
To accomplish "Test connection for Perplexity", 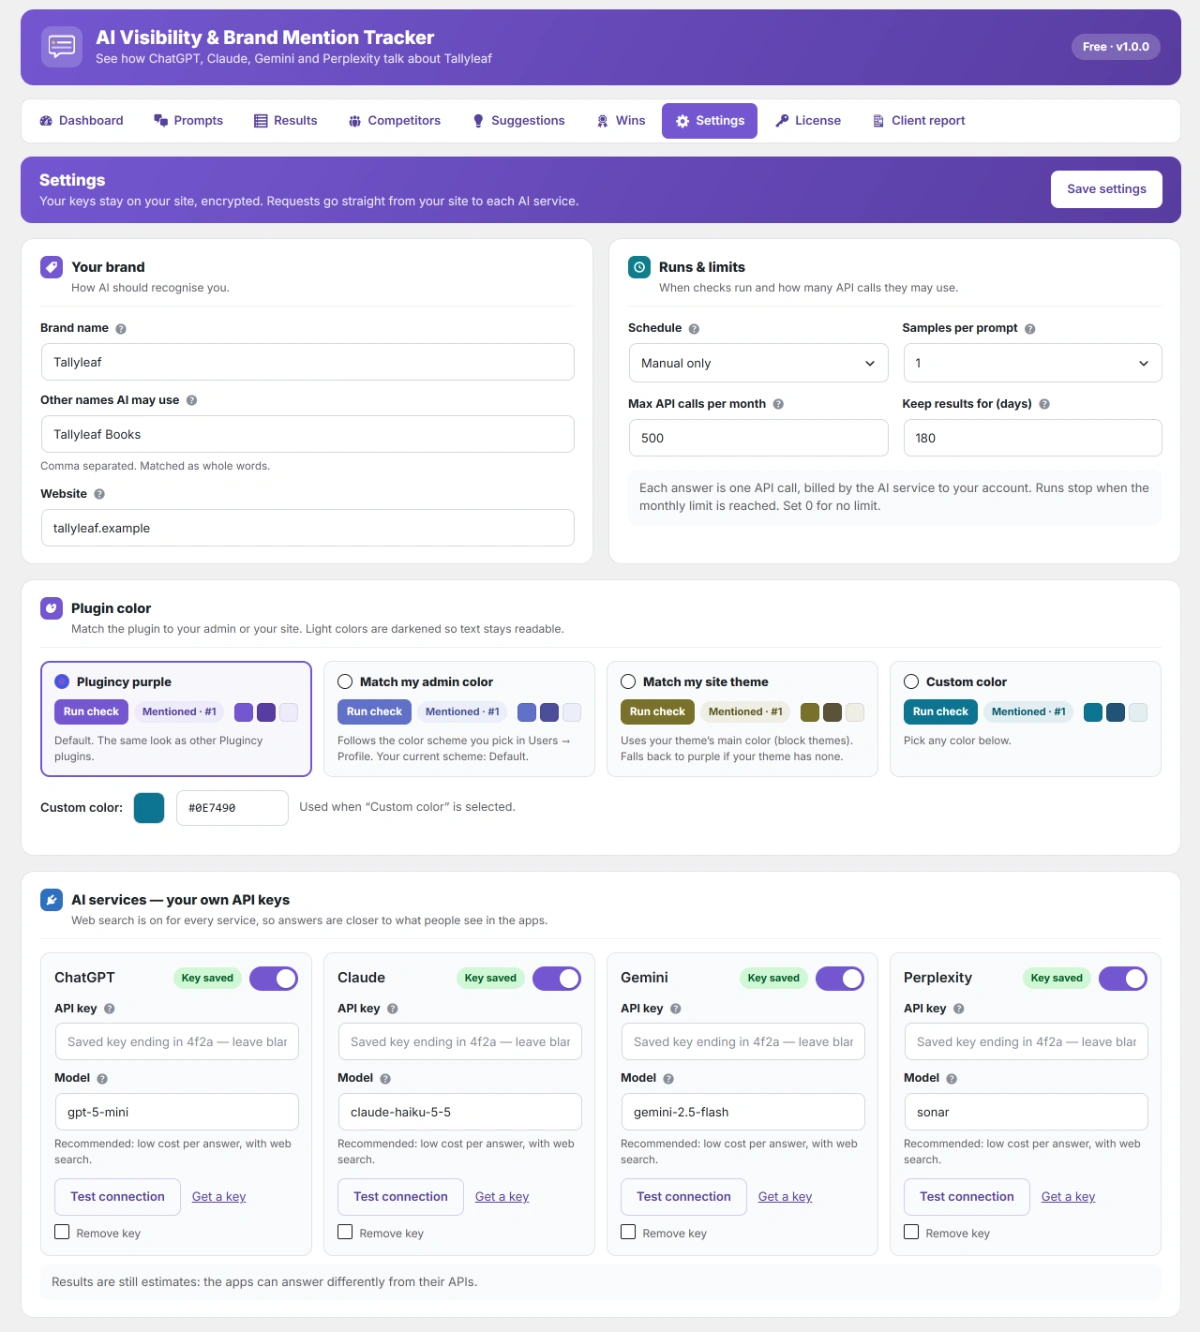I will click(x=966, y=1197).
